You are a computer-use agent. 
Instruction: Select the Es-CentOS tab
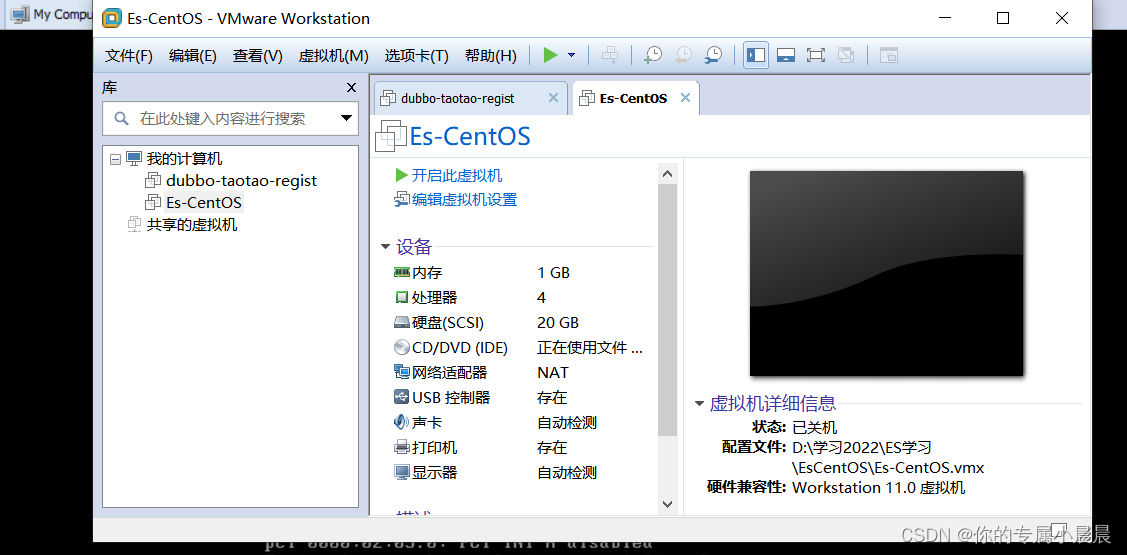click(633, 98)
